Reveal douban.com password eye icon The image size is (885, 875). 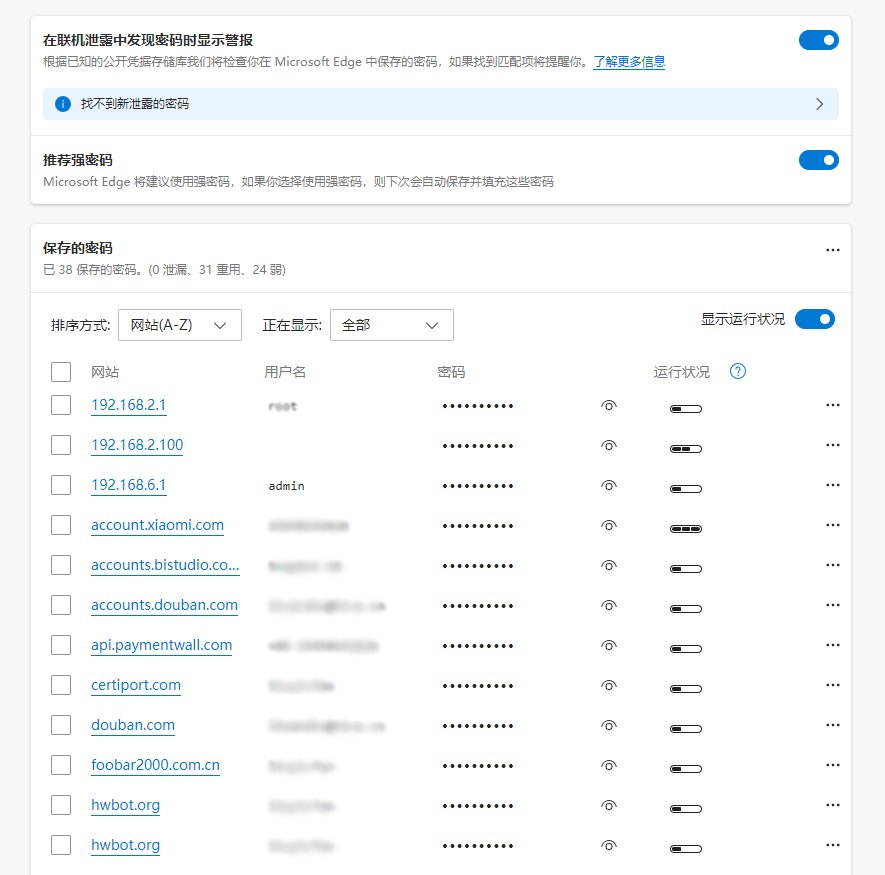tap(608, 726)
